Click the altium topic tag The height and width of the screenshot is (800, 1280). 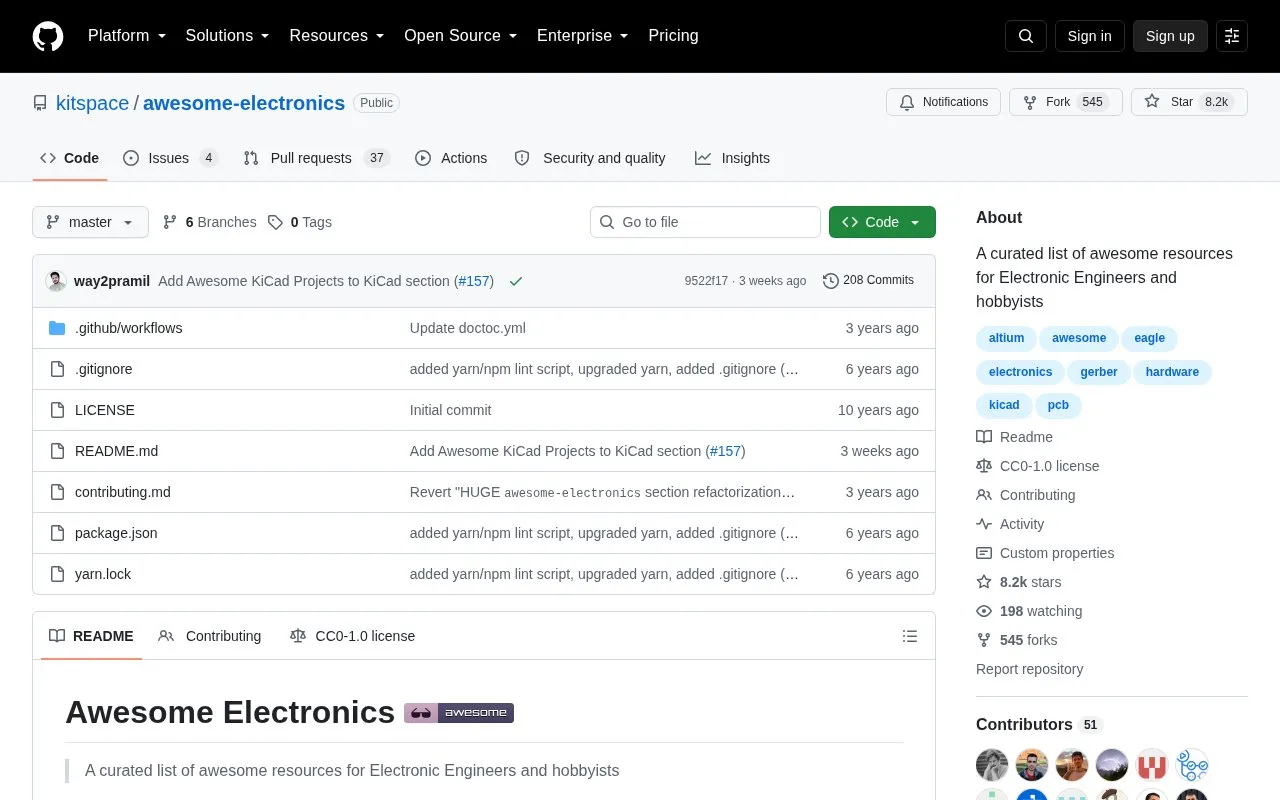pos(1006,338)
